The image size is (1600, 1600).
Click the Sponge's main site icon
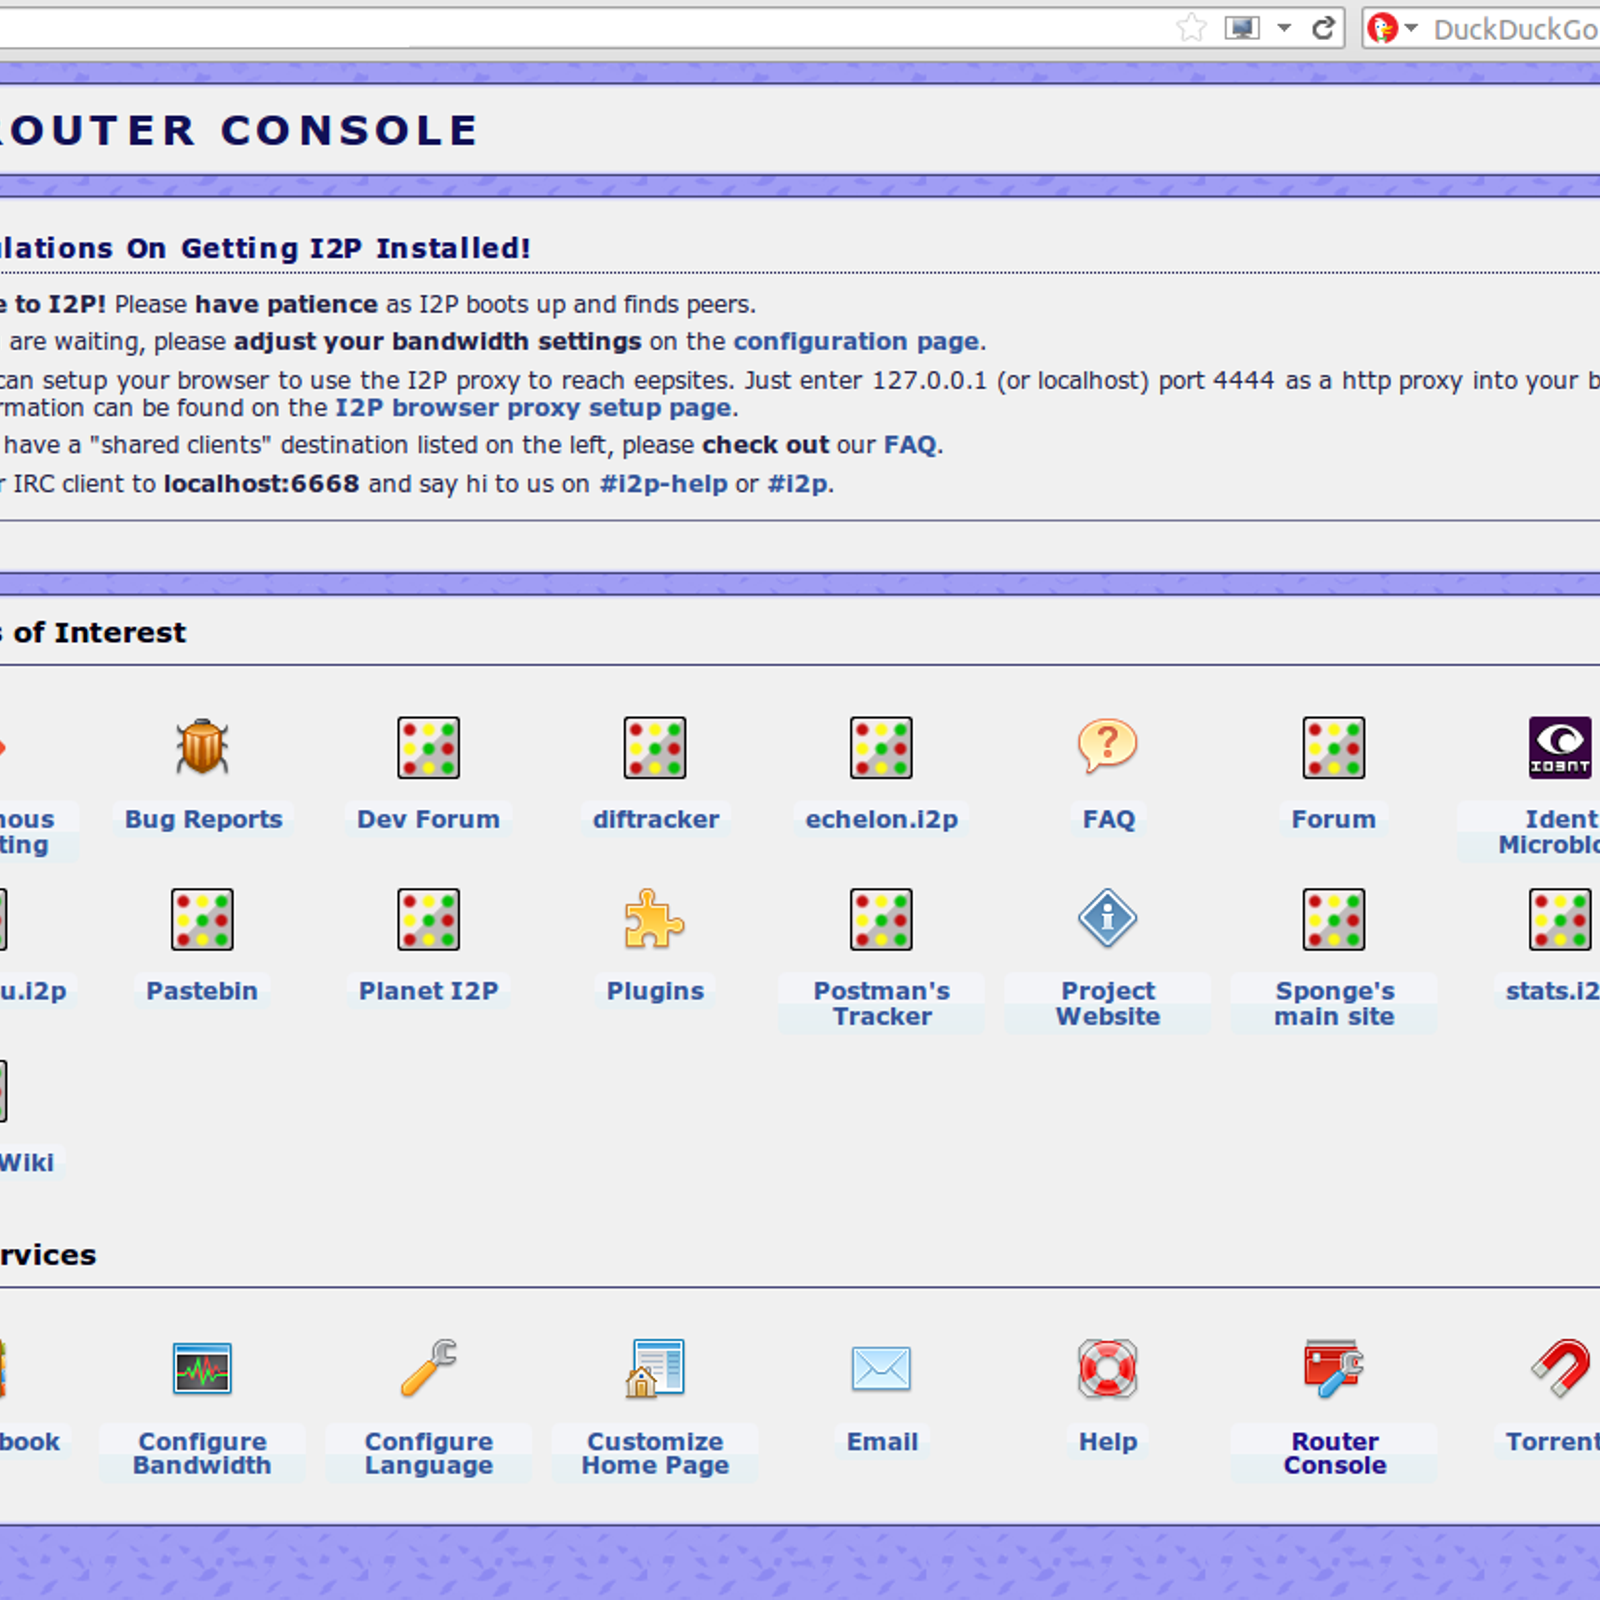coord(1334,919)
